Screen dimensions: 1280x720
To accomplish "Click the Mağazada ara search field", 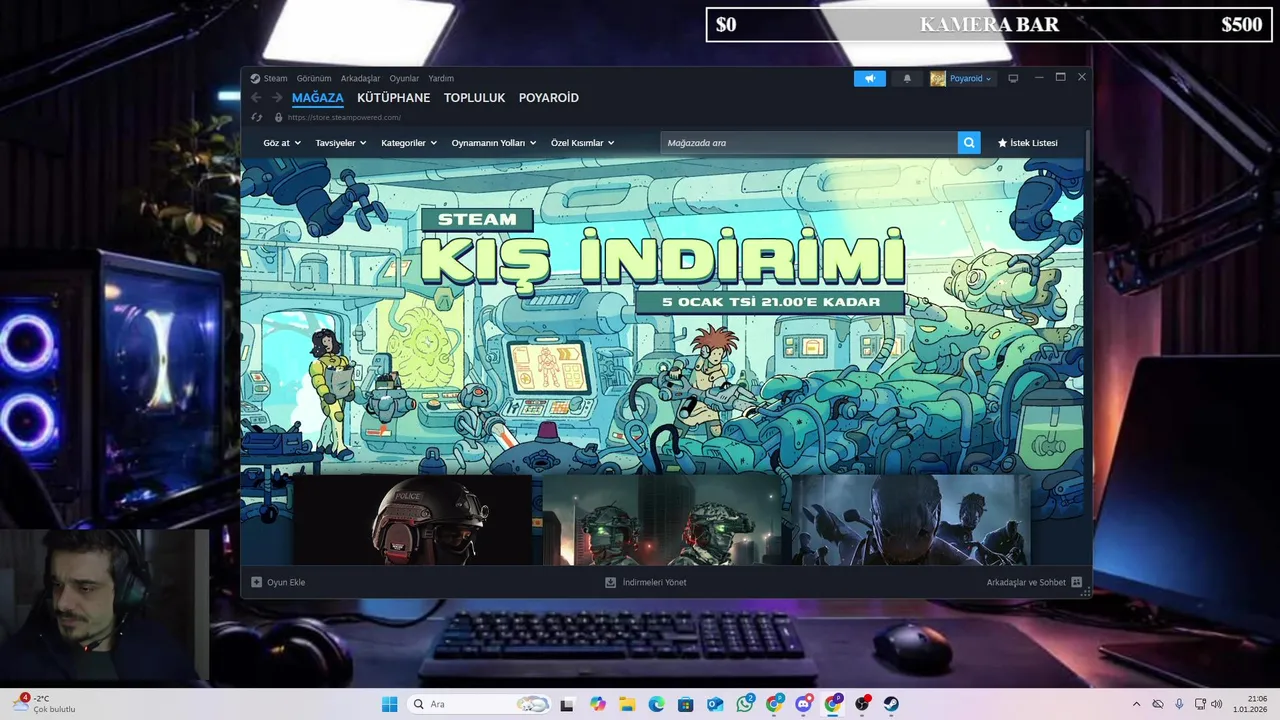I will point(809,143).
